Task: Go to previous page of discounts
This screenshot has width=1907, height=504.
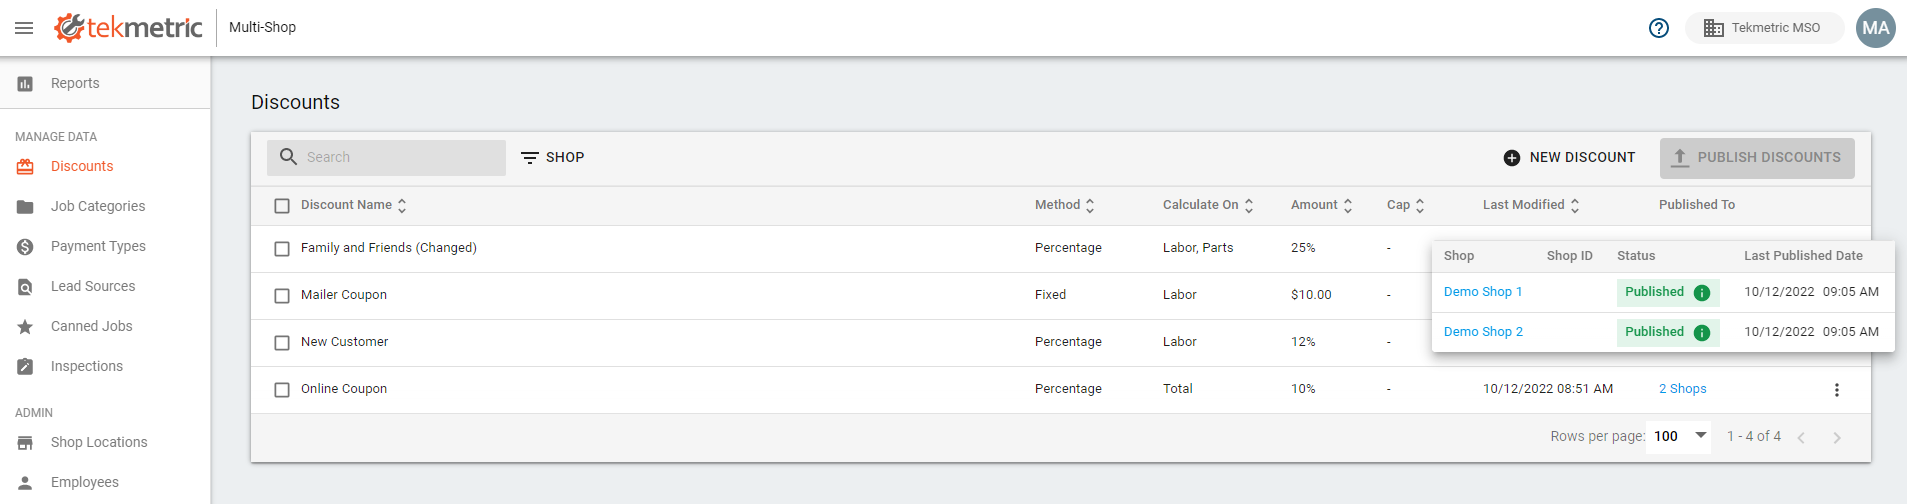Action: [1801, 437]
